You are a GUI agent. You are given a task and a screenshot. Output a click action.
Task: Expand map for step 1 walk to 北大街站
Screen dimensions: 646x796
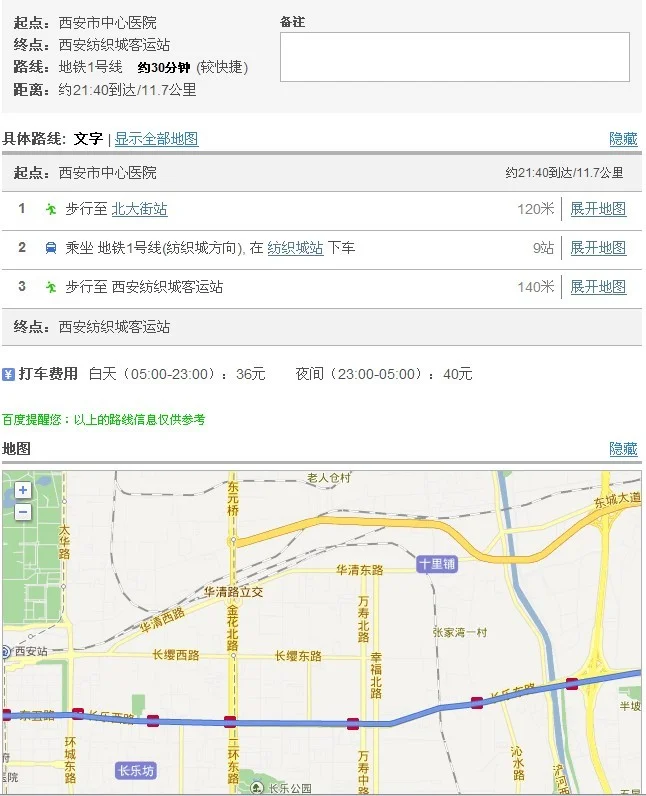598,209
